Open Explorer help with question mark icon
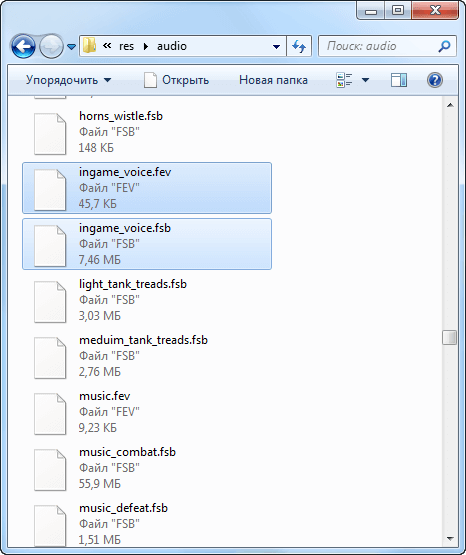This screenshot has height=555, width=466. click(435, 80)
